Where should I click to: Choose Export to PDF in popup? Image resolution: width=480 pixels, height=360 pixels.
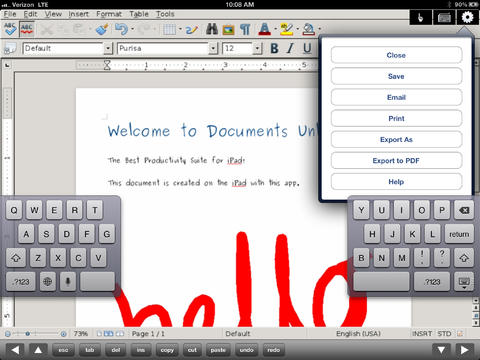[396, 161]
